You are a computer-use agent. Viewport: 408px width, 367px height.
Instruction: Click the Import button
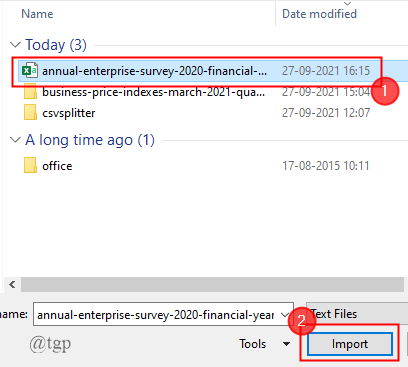(x=350, y=344)
